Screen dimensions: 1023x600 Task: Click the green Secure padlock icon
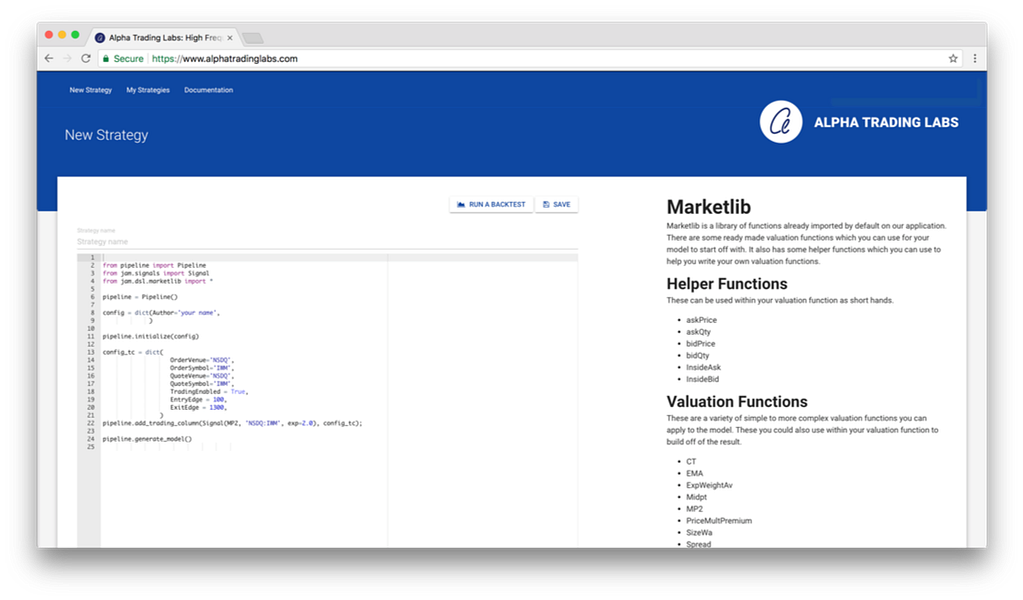pyautogui.click(x=106, y=59)
